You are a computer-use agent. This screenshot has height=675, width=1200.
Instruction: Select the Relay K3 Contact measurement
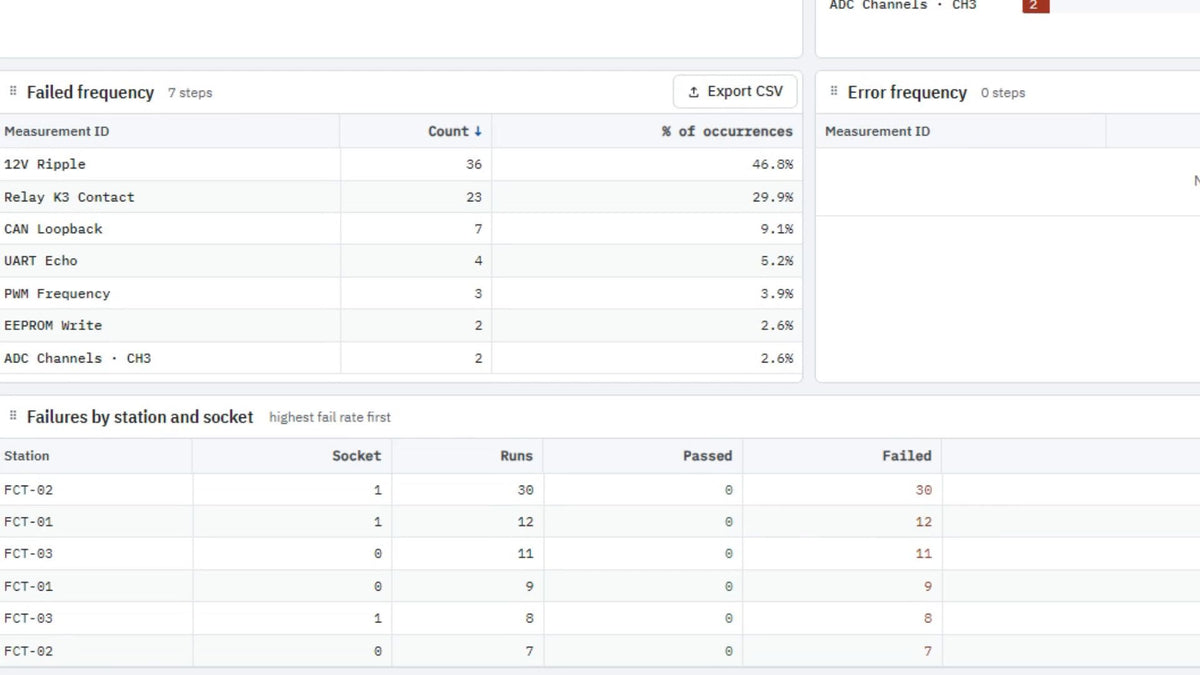pos(69,197)
